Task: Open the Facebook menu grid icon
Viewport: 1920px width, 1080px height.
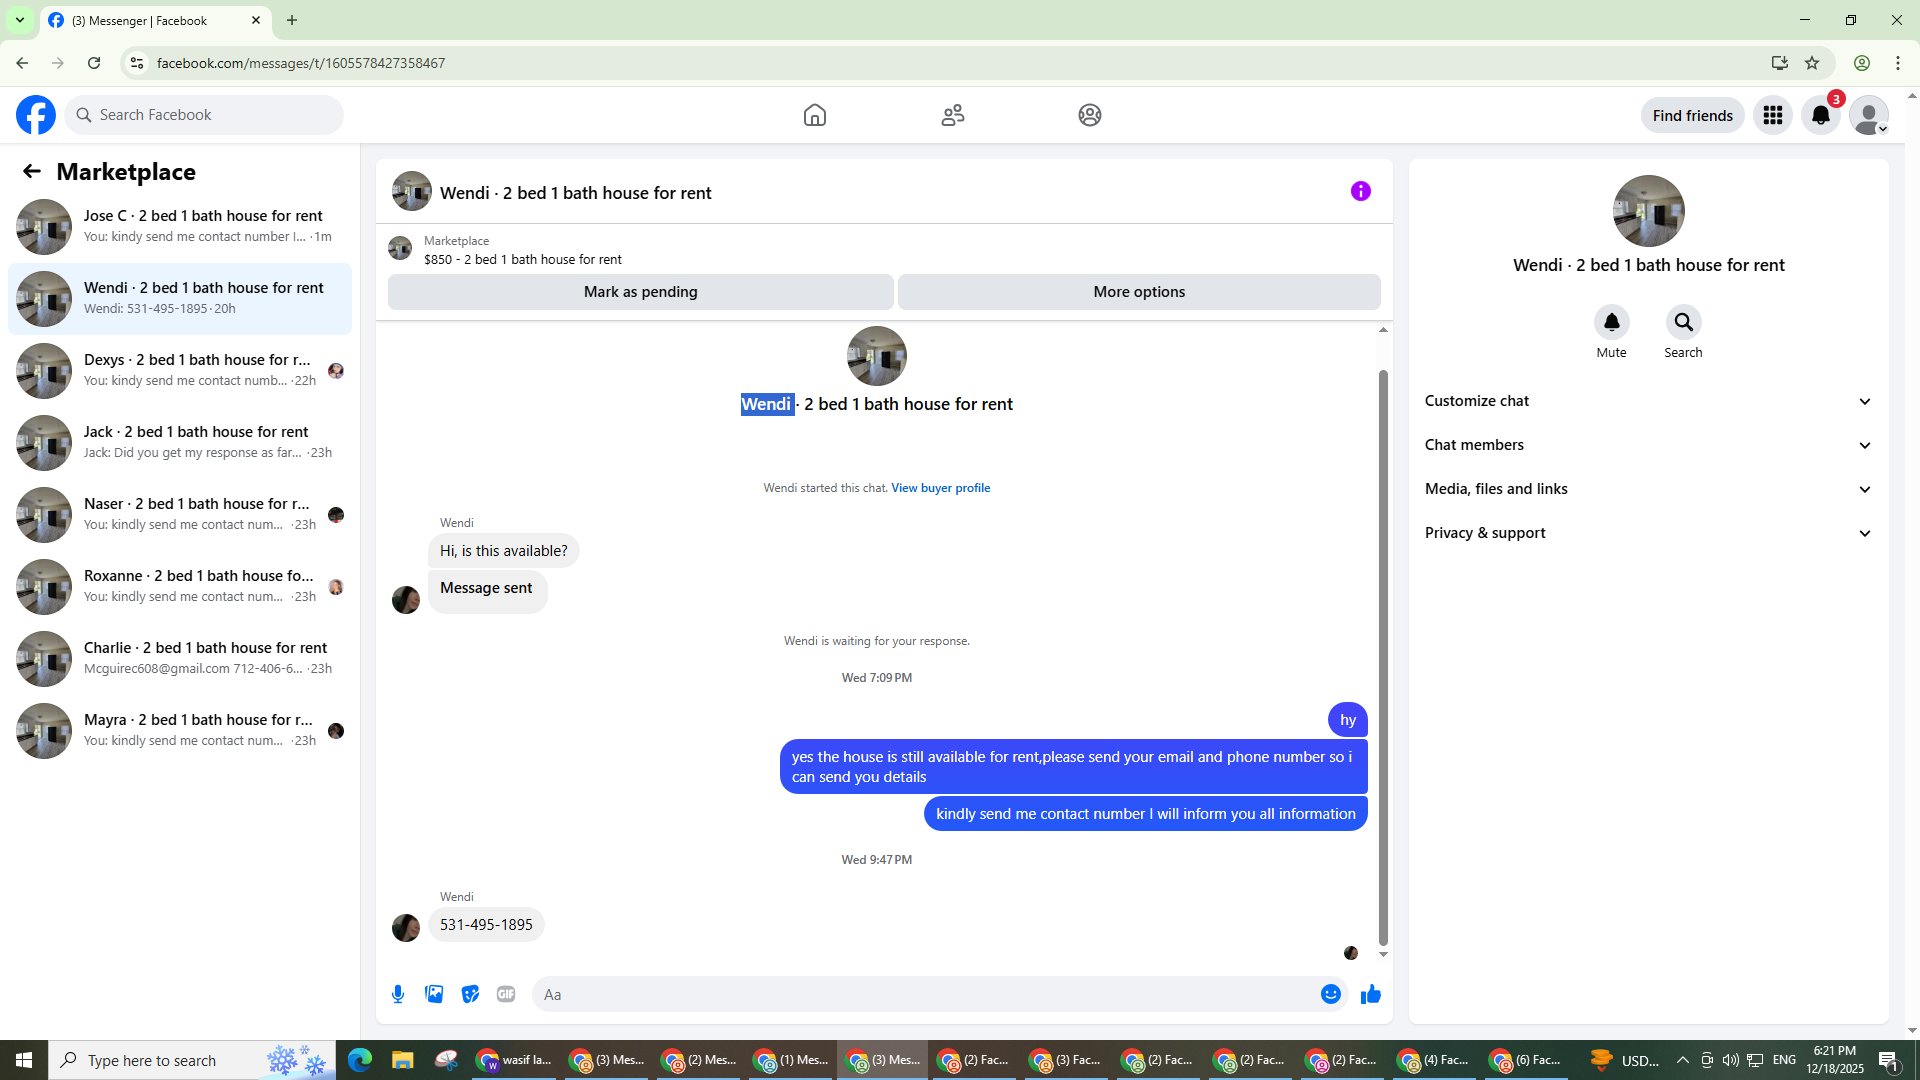Action: [x=1773, y=115]
